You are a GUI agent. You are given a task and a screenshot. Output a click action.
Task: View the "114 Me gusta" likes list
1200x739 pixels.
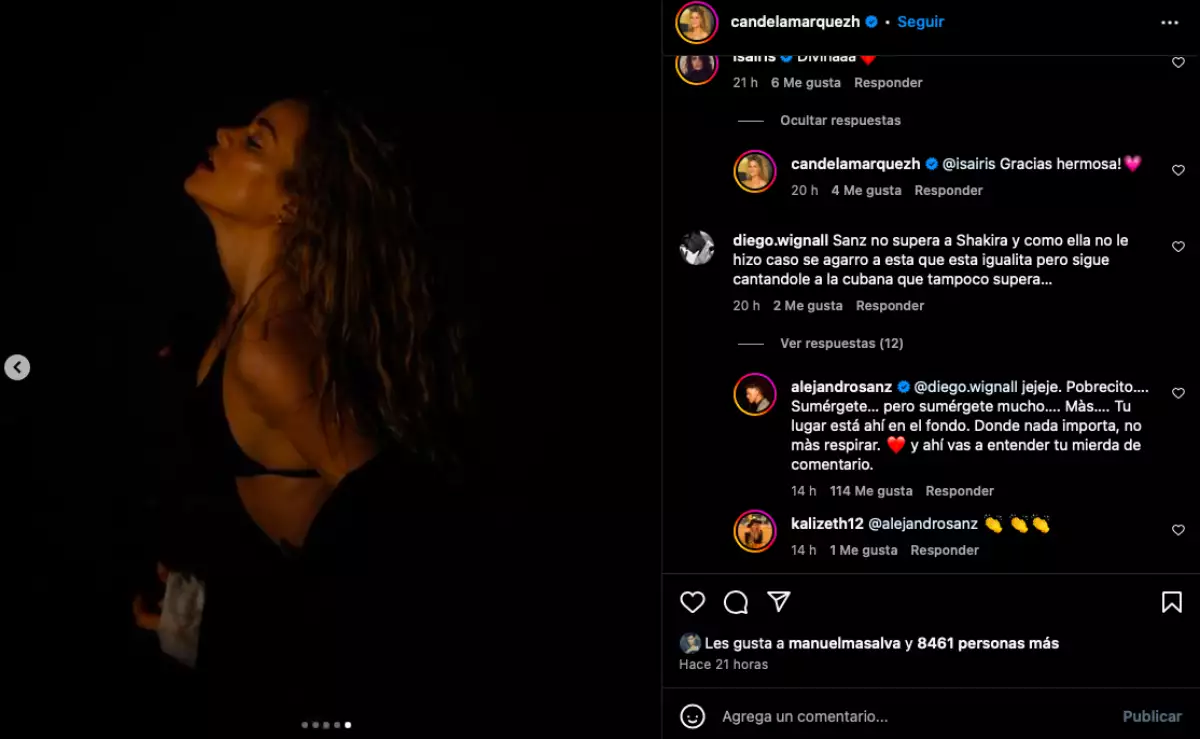871,491
